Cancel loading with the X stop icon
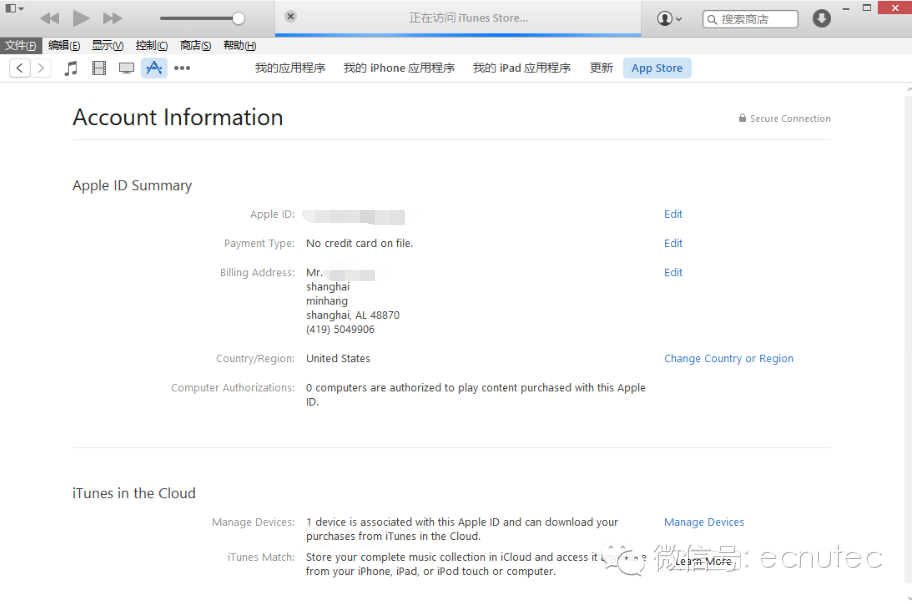 pyautogui.click(x=291, y=16)
